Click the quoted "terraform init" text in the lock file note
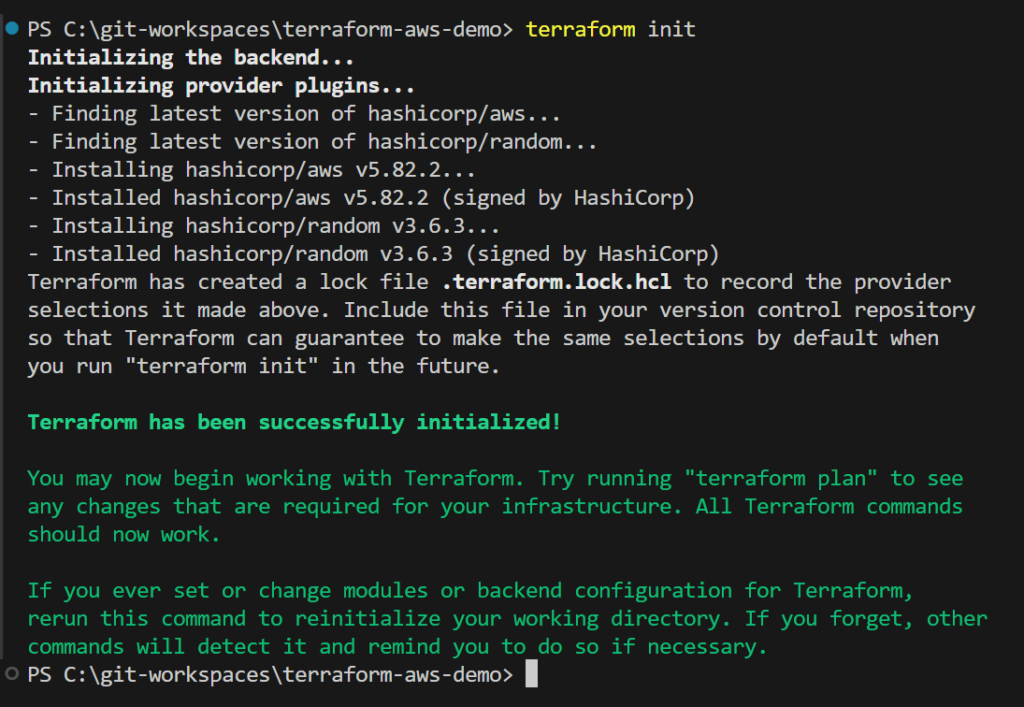The width and height of the screenshot is (1024, 707). [221, 366]
